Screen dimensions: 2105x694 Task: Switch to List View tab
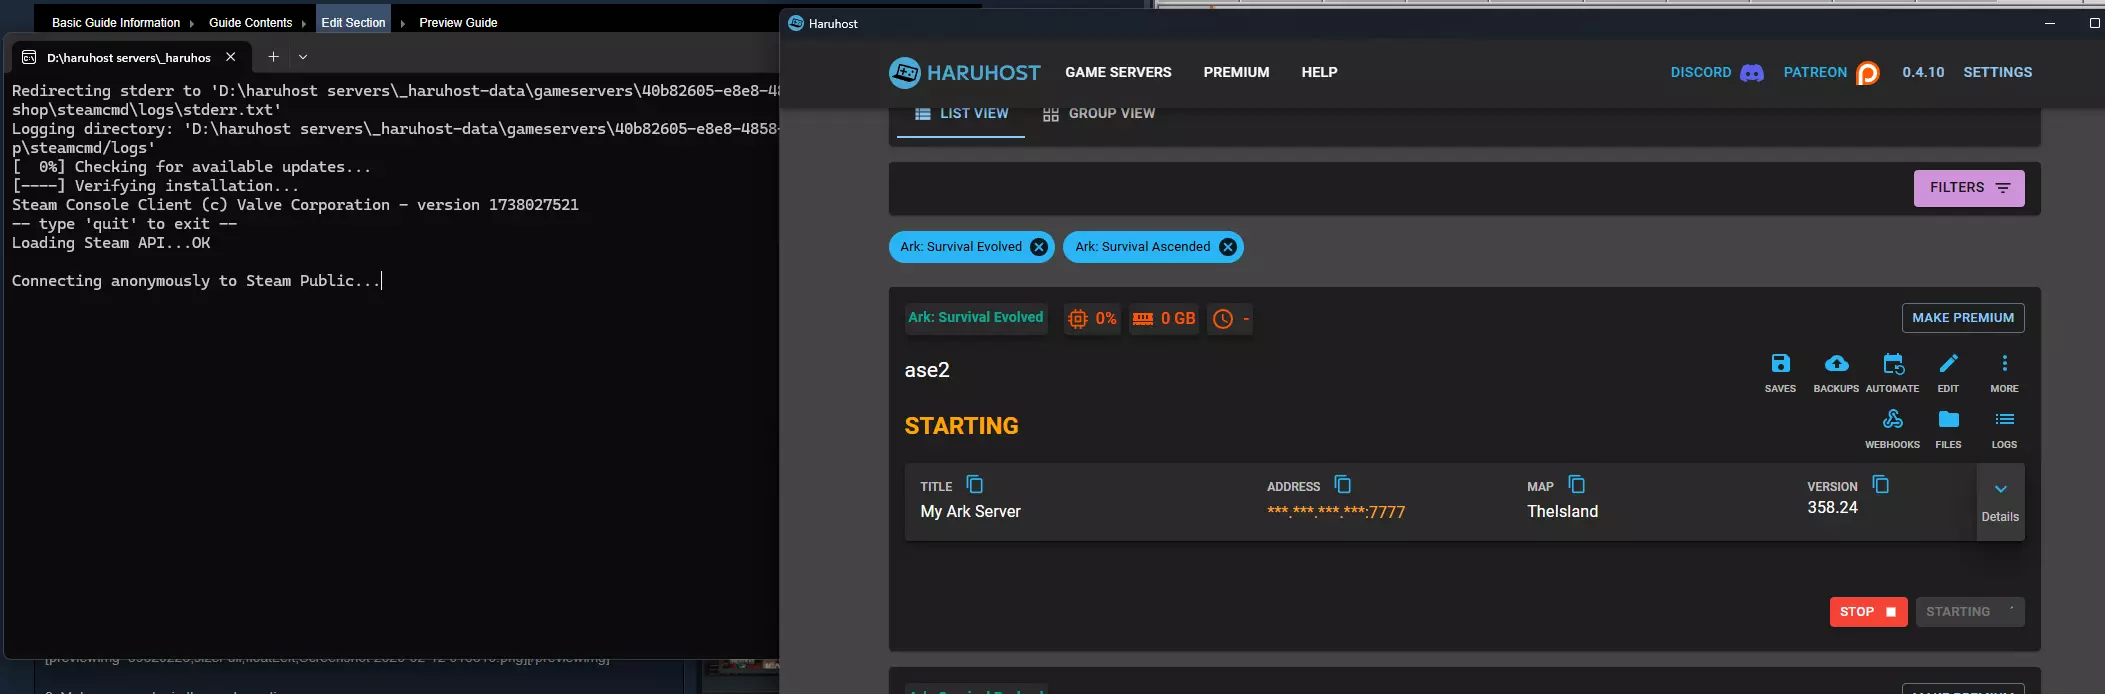coord(961,114)
